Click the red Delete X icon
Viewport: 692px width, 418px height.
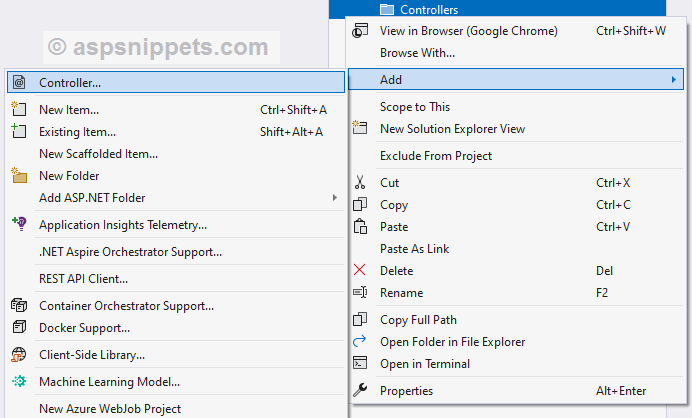pos(360,270)
